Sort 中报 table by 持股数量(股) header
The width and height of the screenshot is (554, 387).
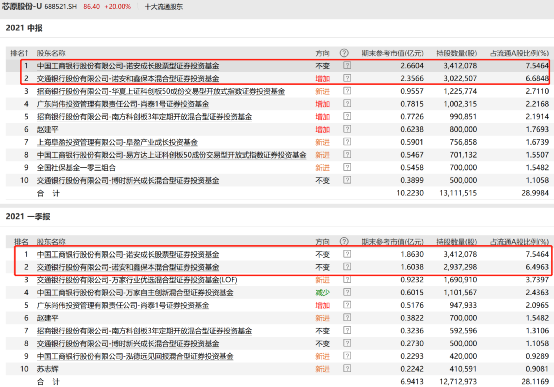click(456, 53)
